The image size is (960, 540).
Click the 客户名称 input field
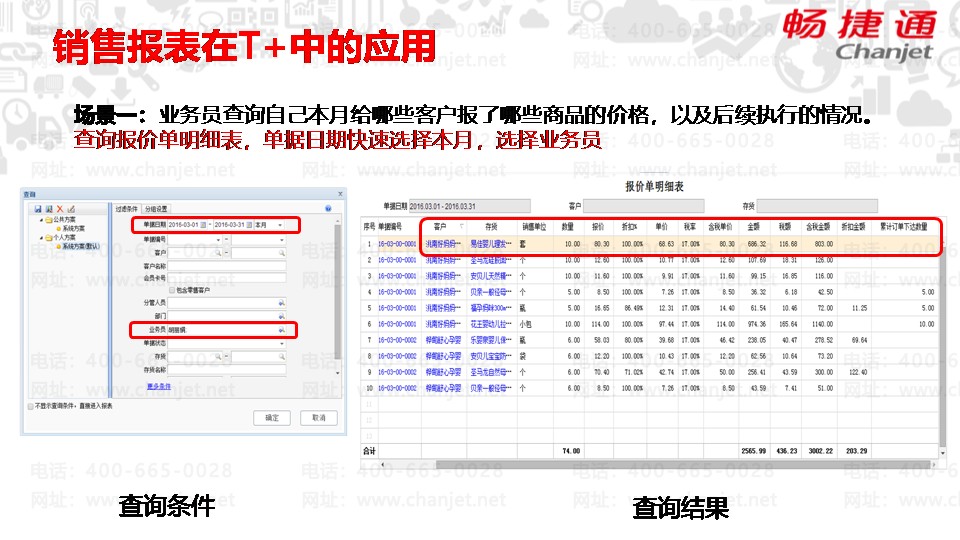pos(227,266)
